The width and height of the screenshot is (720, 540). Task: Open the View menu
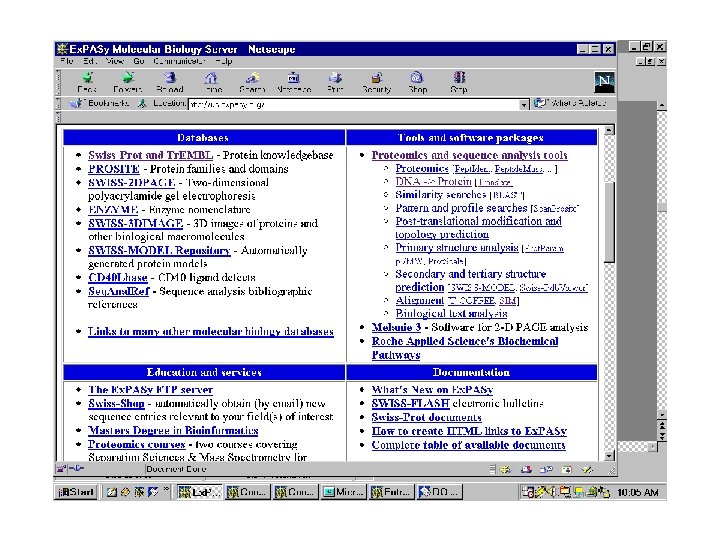pos(115,61)
